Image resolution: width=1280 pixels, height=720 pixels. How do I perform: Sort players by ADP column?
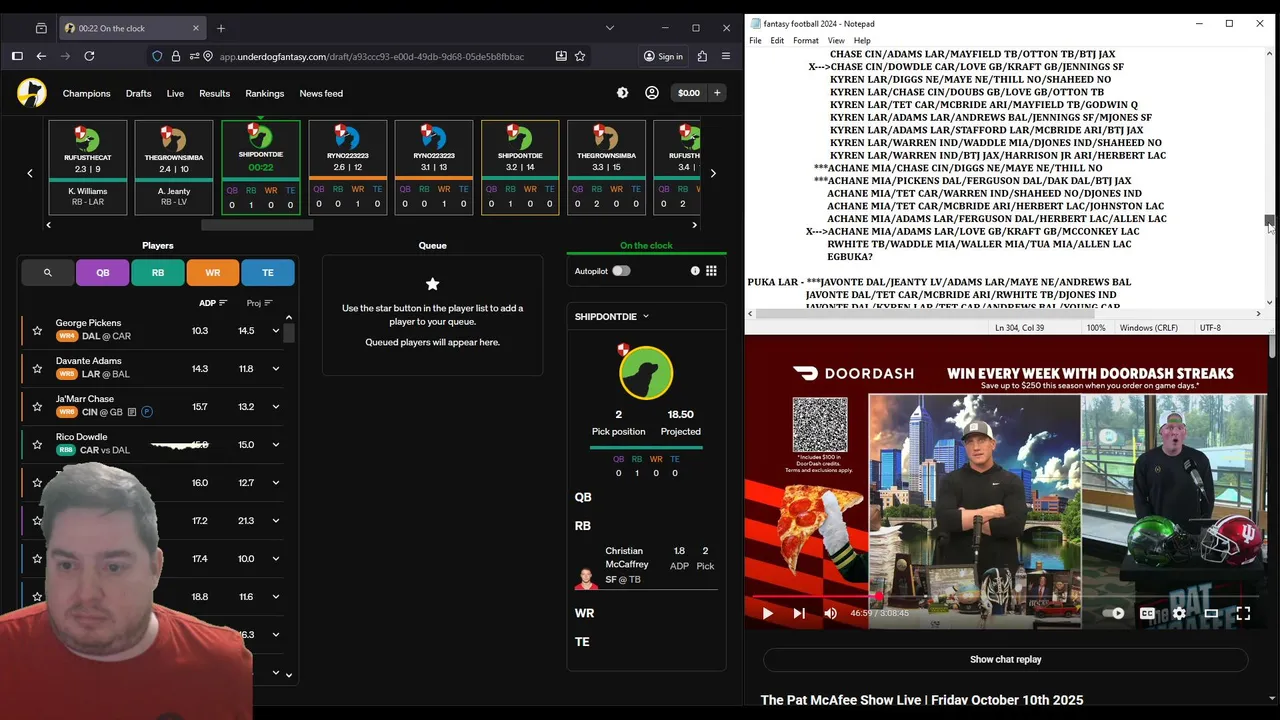[x=213, y=303]
